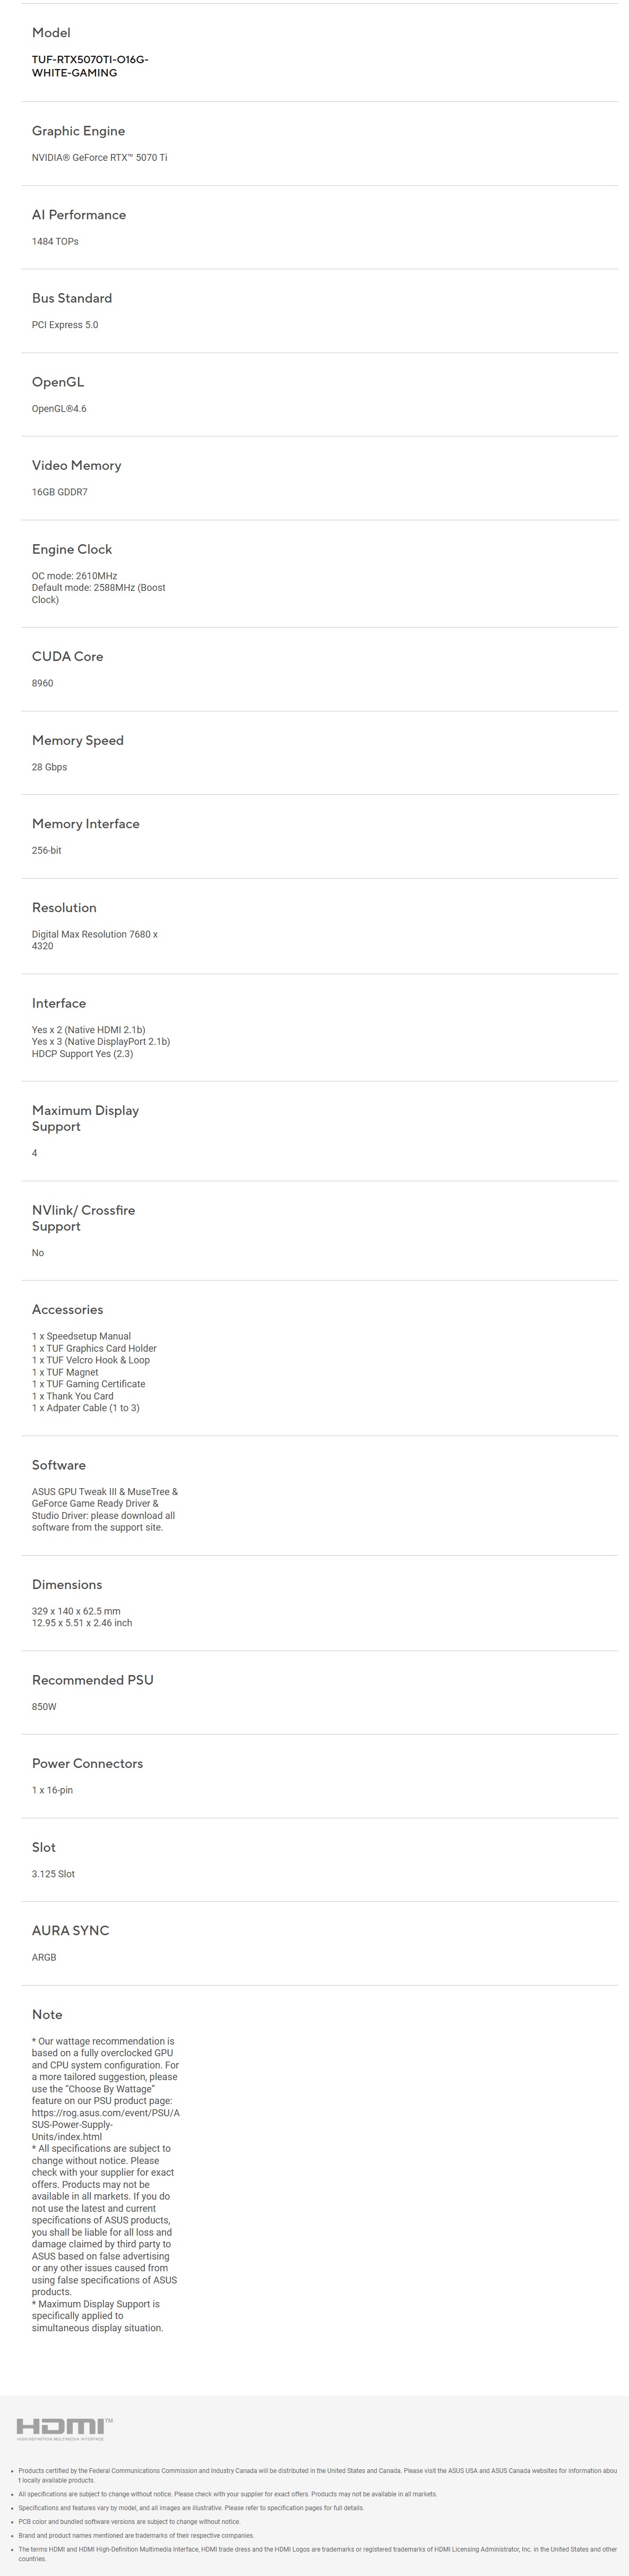Click the 850W recommended PSU value
629x2576 pixels.
click(x=44, y=1707)
